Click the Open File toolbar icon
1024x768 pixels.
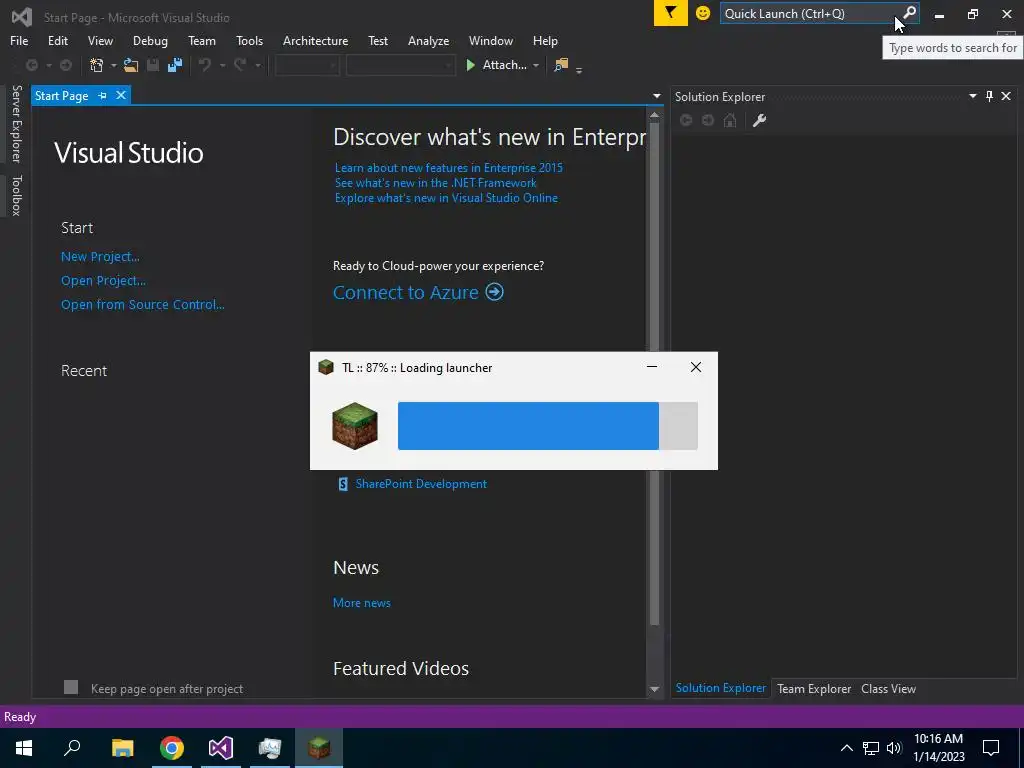coord(131,65)
